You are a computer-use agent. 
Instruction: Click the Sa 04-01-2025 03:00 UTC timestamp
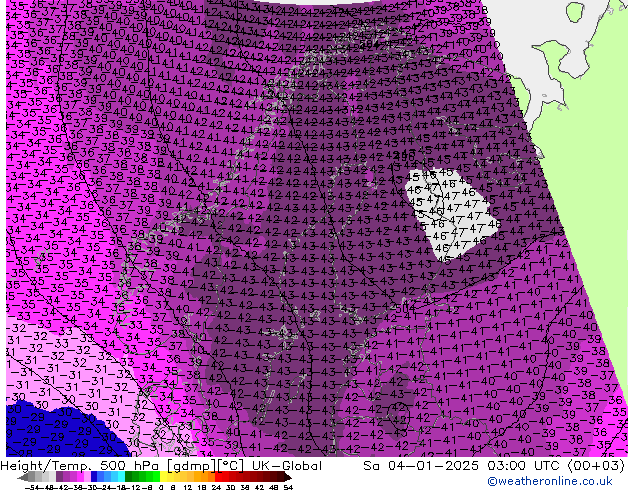pos(494,466)
